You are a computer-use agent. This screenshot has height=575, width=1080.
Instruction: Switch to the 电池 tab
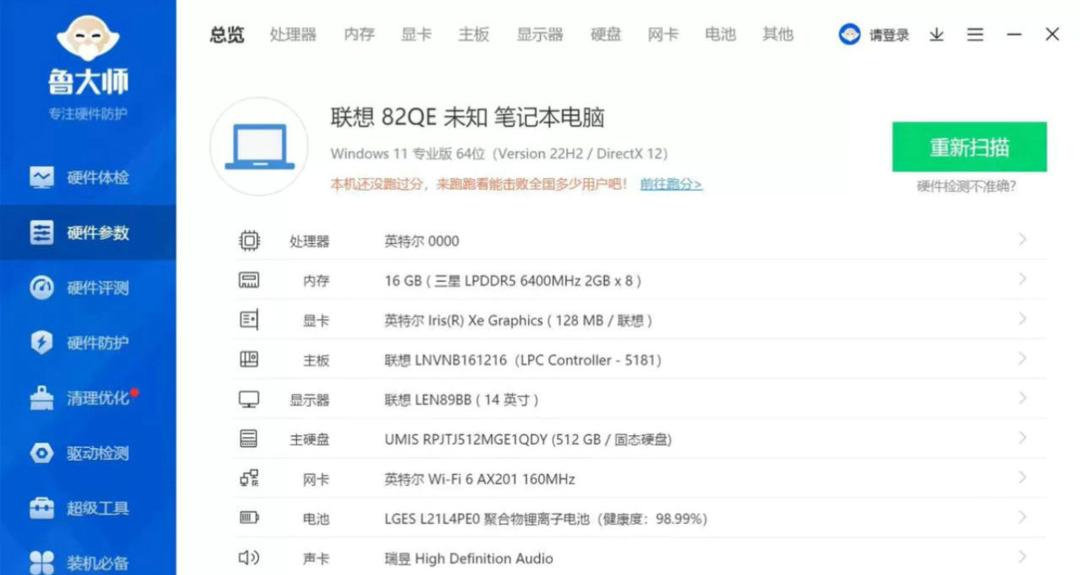720,34
